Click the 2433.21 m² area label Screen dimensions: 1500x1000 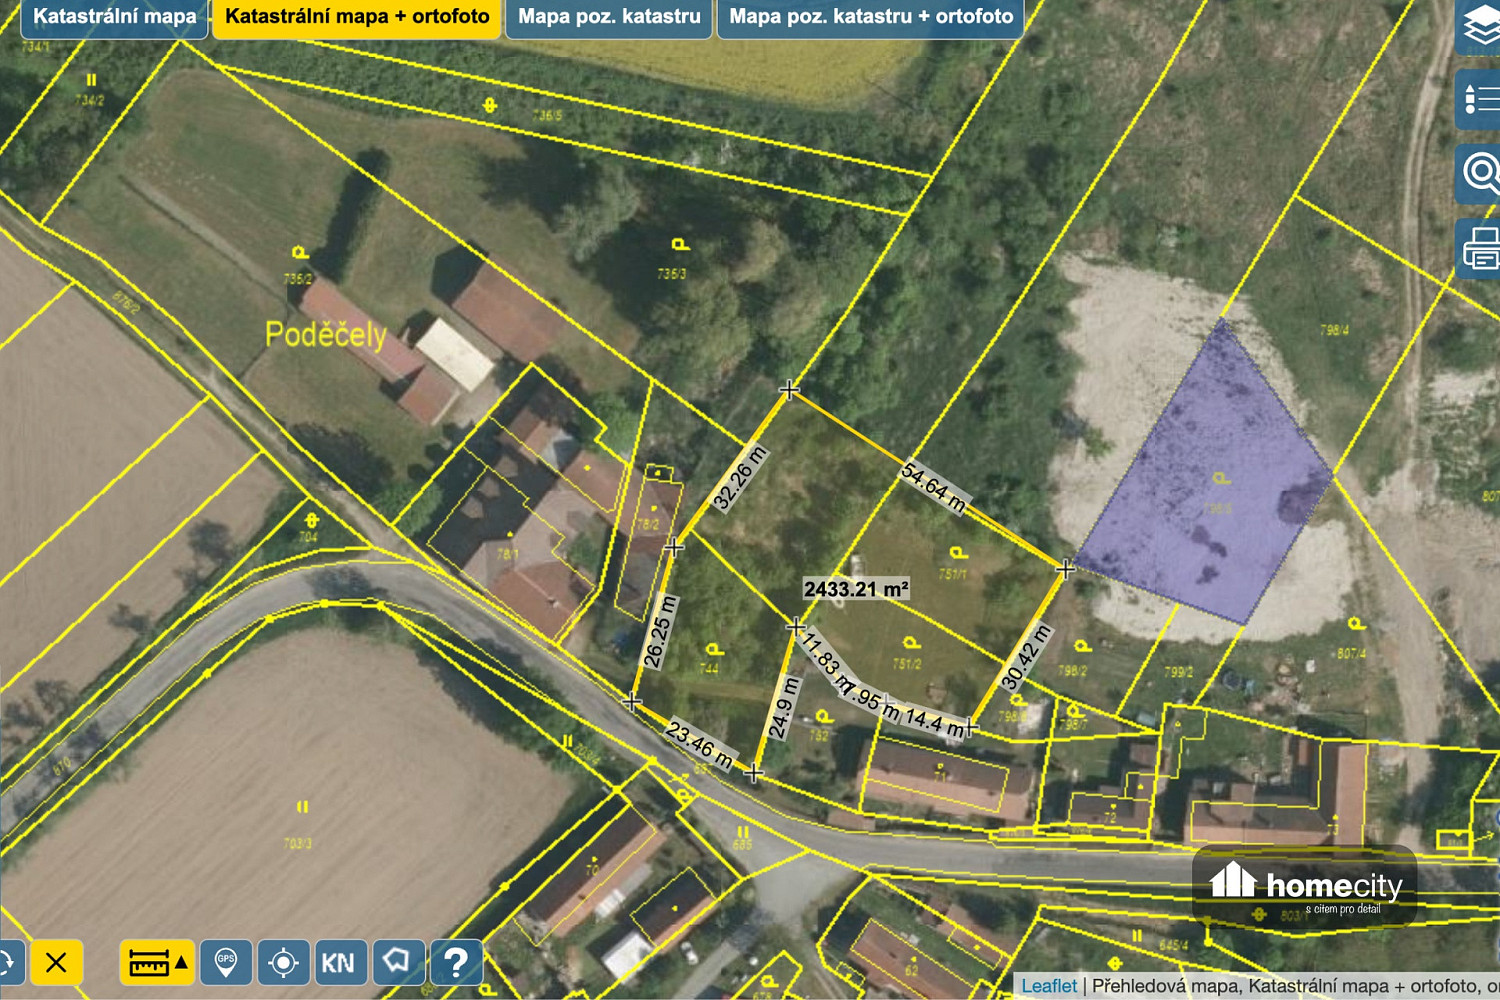point(856,589)
